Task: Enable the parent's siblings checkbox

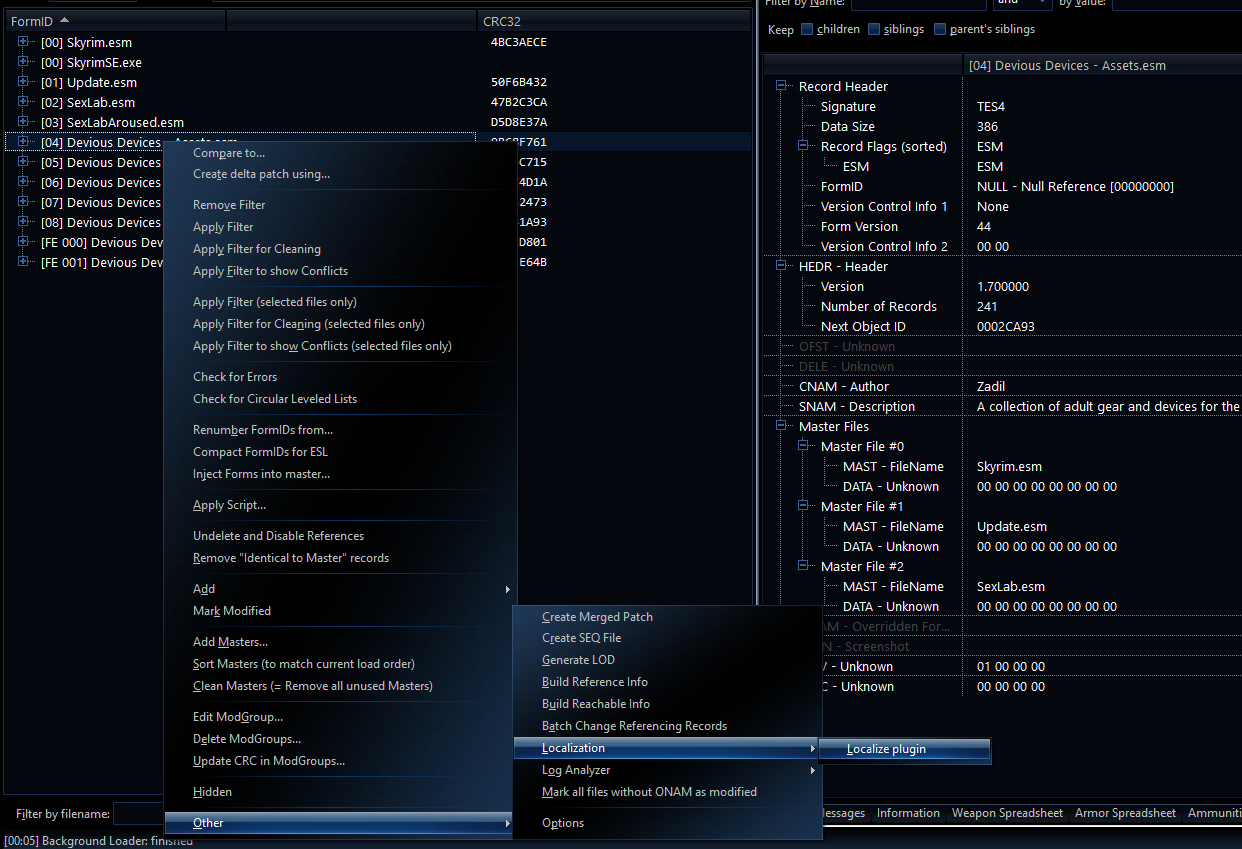Action: tap(940, 29)
